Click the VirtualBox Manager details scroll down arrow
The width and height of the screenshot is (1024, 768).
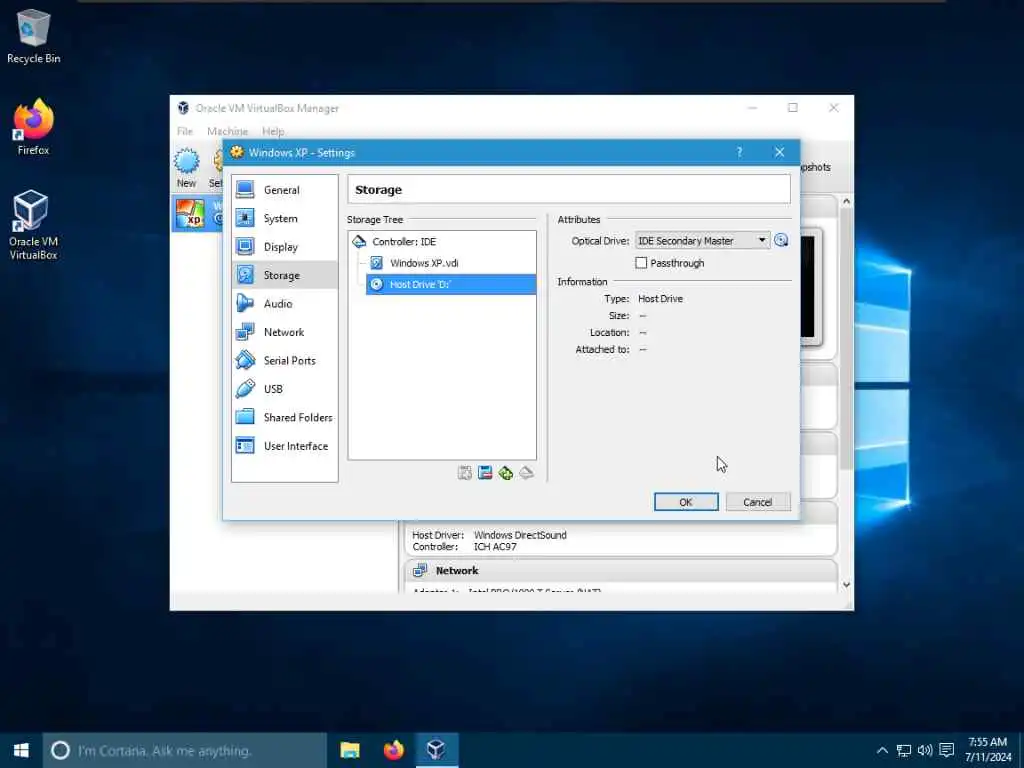846,584
